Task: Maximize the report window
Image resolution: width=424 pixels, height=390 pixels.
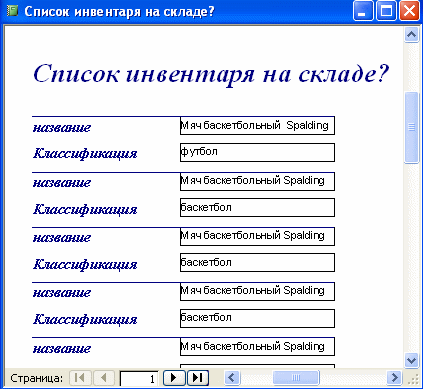Action: pos(386,11)
